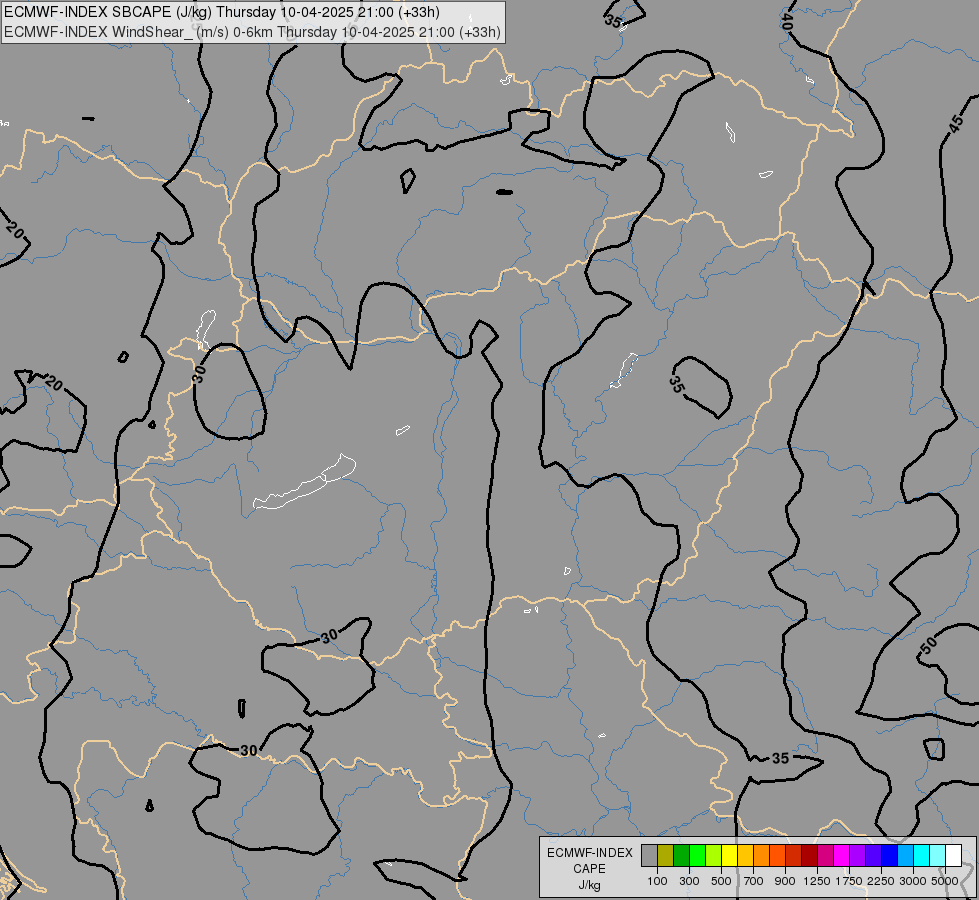The width and height of the screenshot is (979, 900).
Task: Click the dark maroon legend swatch
Action: (809, 856)
